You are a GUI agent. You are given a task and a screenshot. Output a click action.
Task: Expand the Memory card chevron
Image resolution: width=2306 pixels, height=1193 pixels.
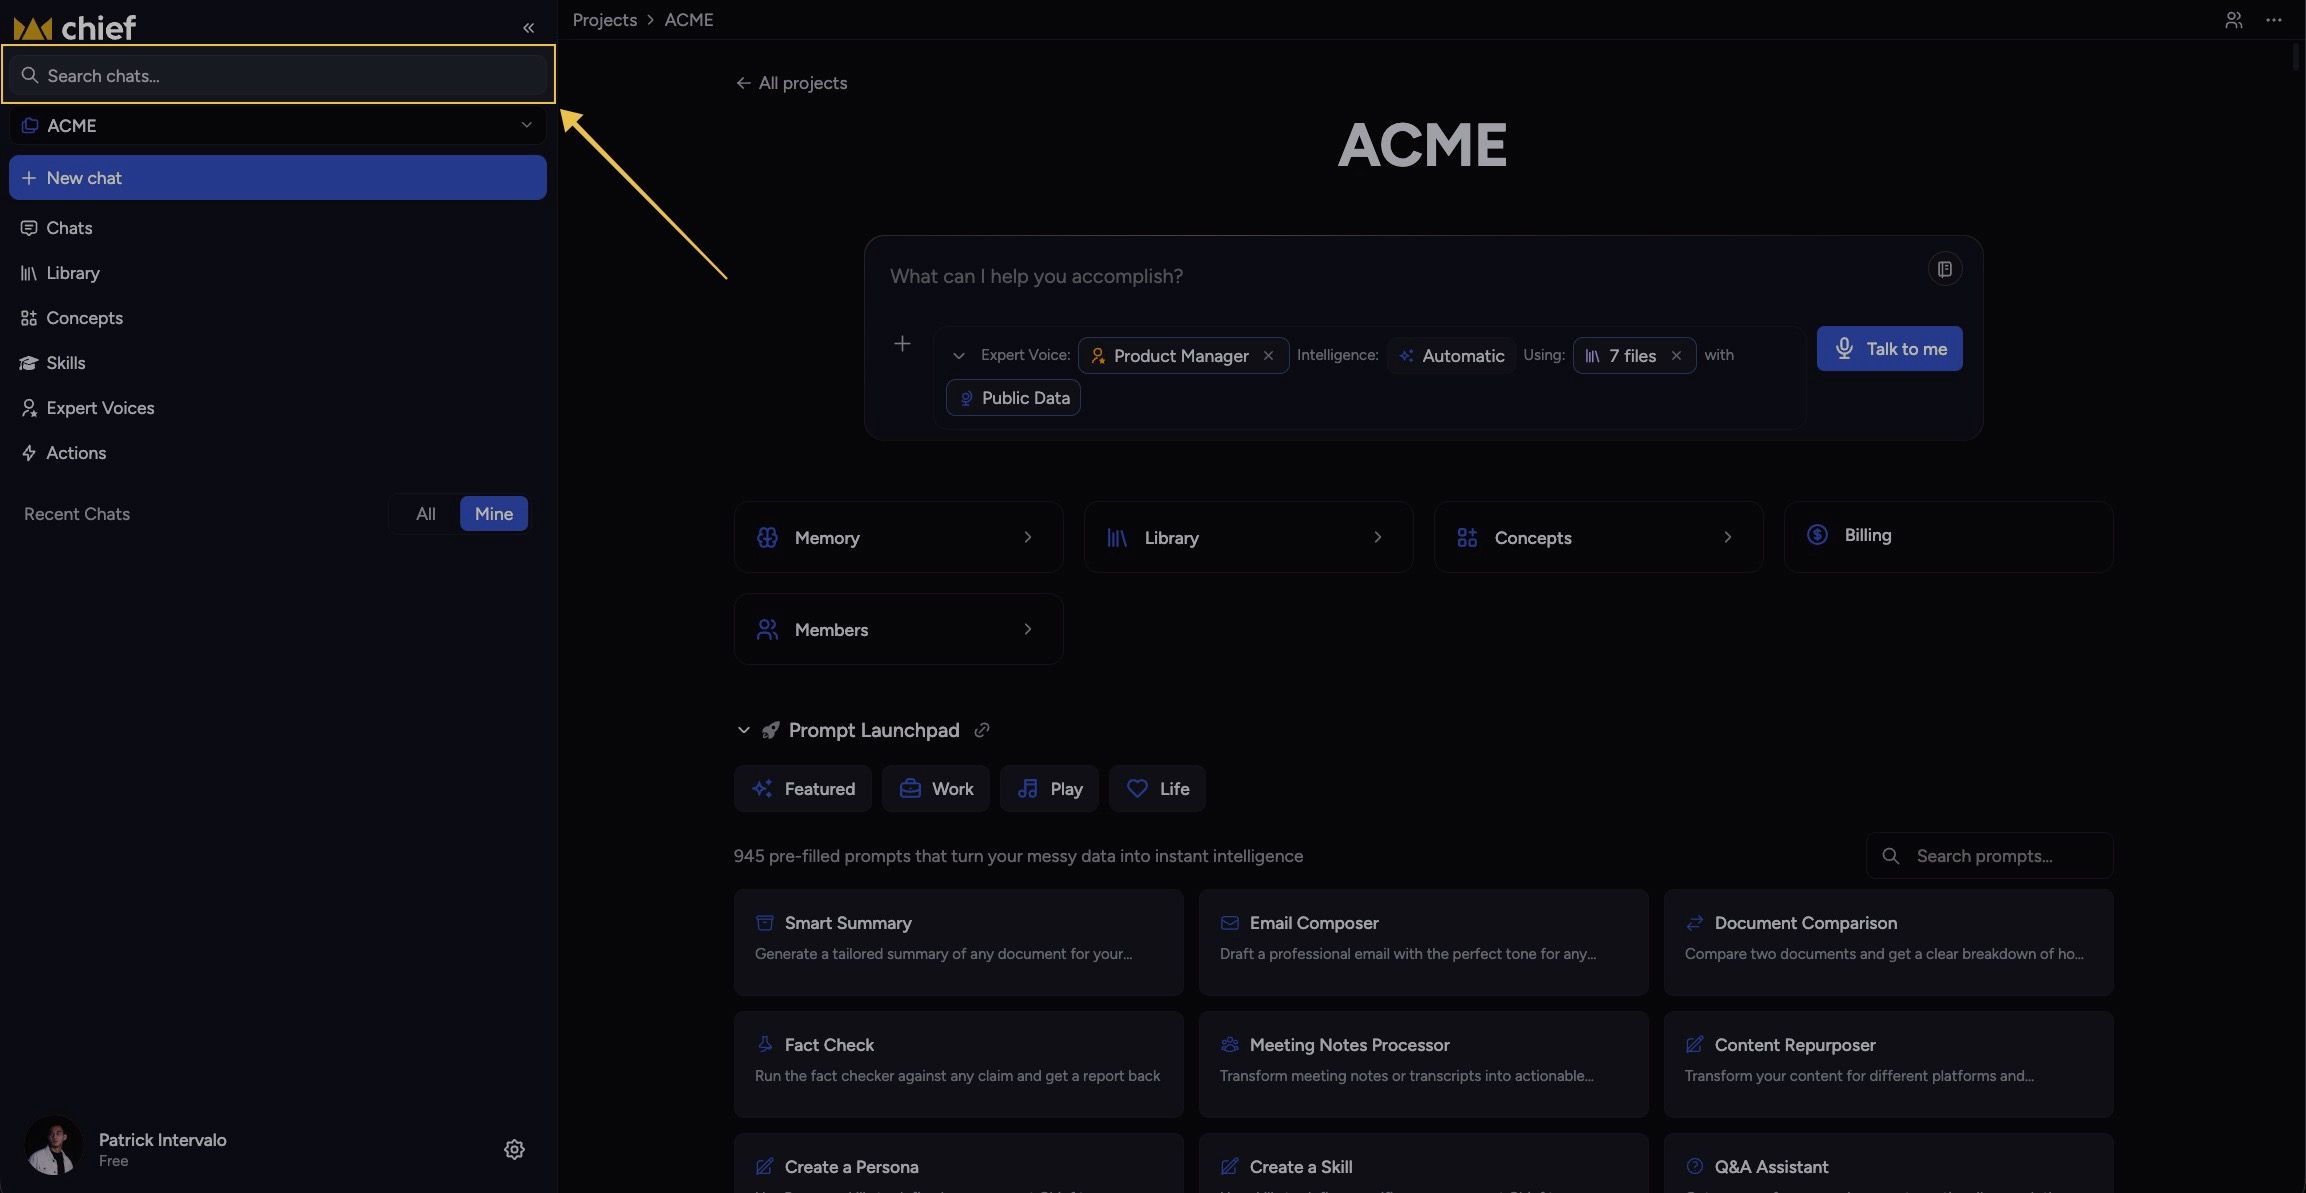1027,538
